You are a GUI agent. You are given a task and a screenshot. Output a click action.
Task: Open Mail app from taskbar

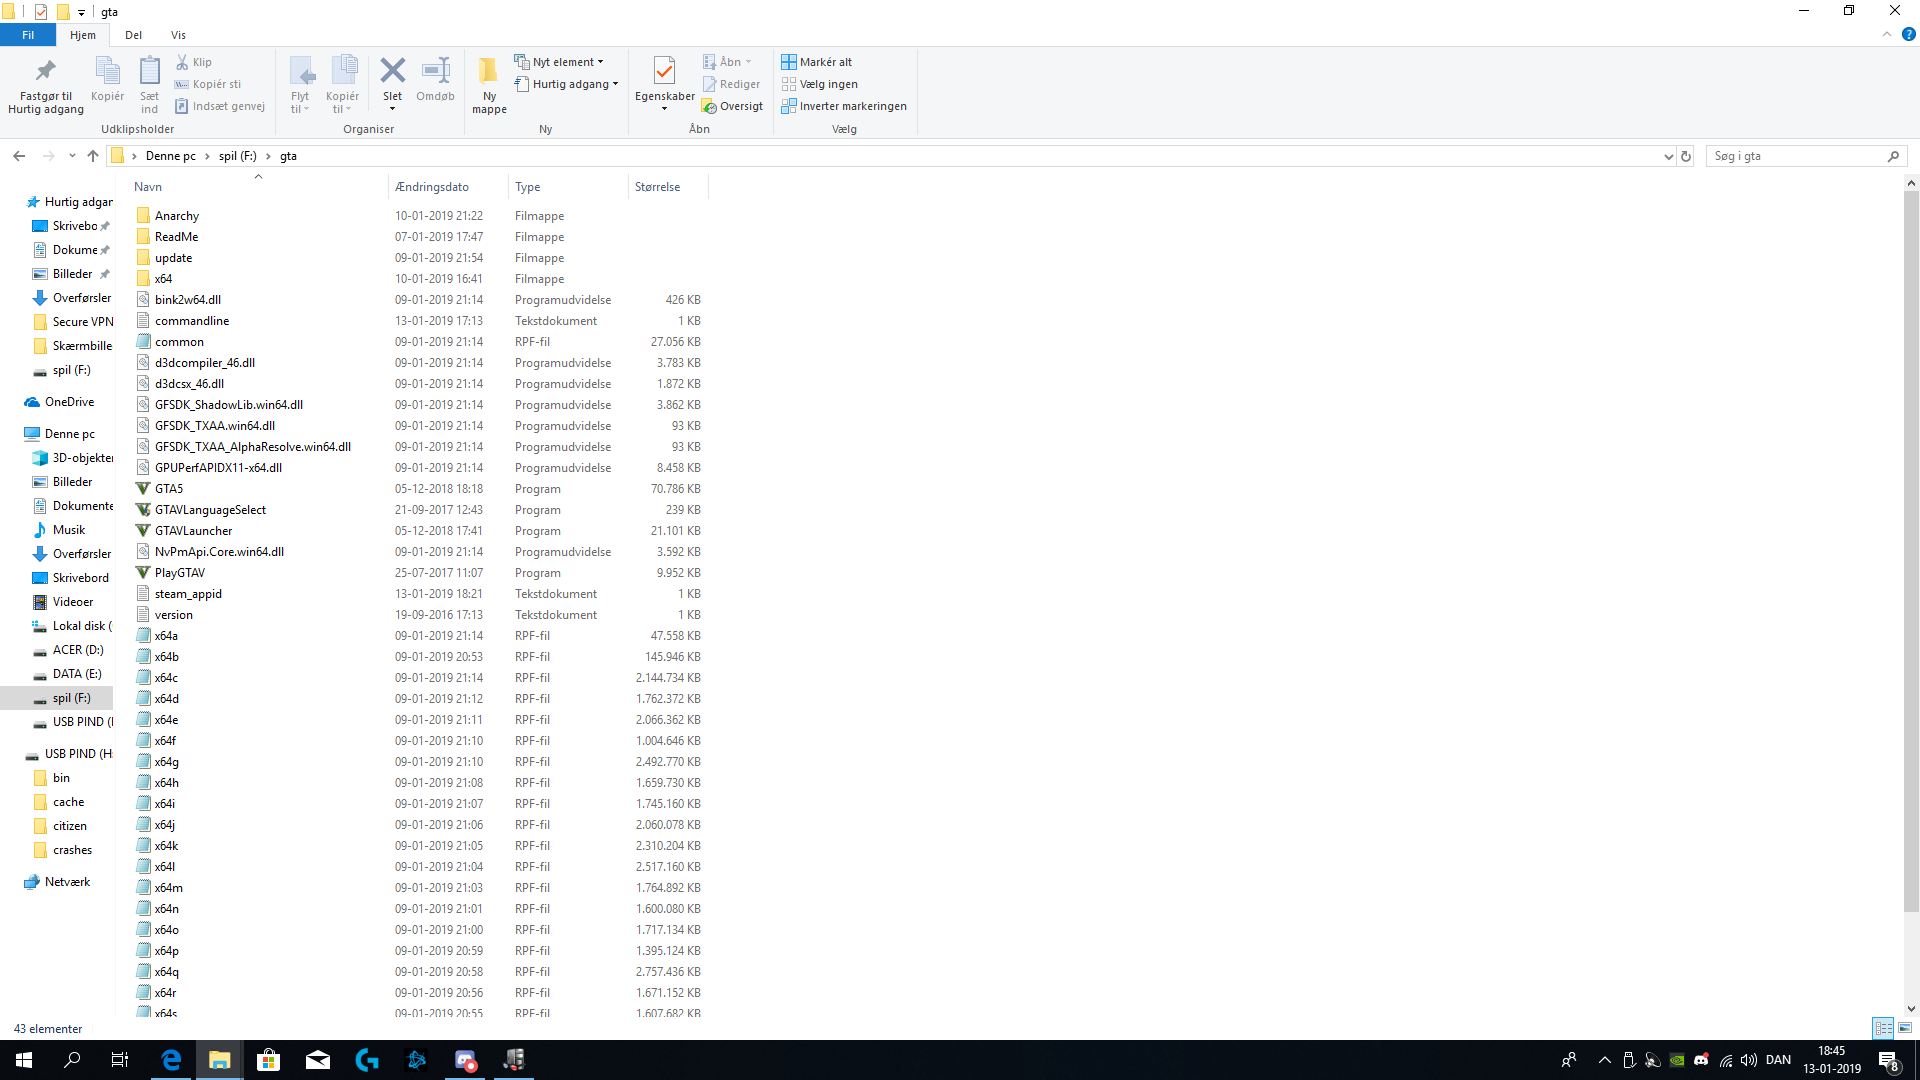point(318,1060)
